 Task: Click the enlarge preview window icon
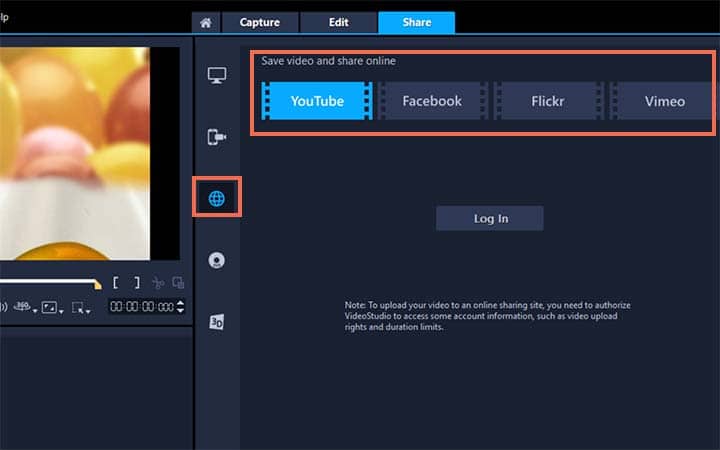pyautogui.click(x=178, y=282)
